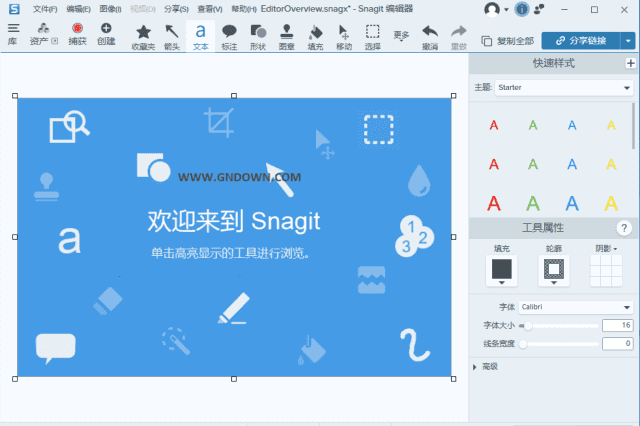Open the Outline color swatch
The width and height of the screenshot is (640, 426).
pyautogui.click(x=554, y=271)
